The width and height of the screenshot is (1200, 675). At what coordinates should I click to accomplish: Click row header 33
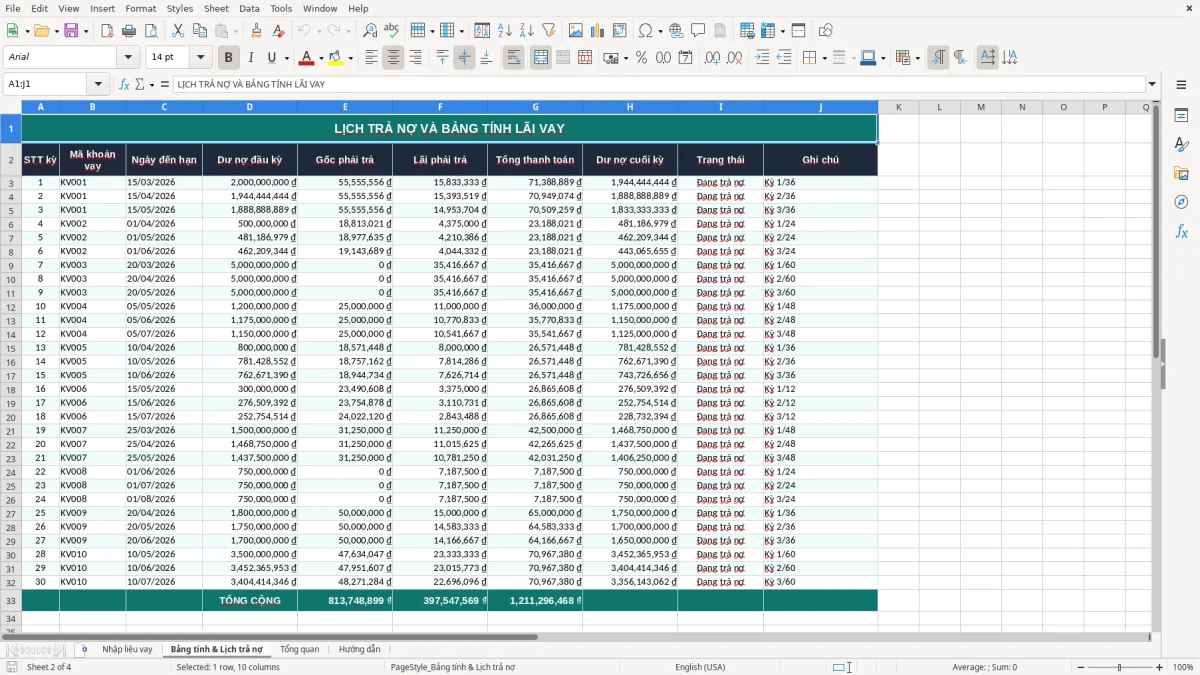click(11, 600)
